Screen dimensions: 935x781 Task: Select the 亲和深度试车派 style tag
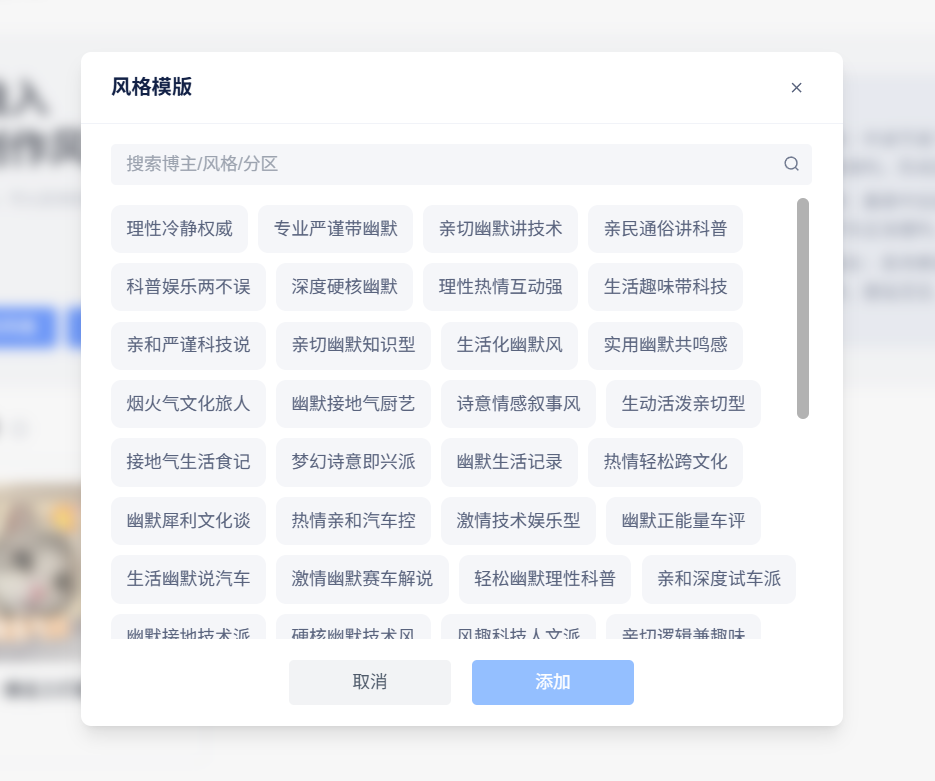click(x=718, y=579)
